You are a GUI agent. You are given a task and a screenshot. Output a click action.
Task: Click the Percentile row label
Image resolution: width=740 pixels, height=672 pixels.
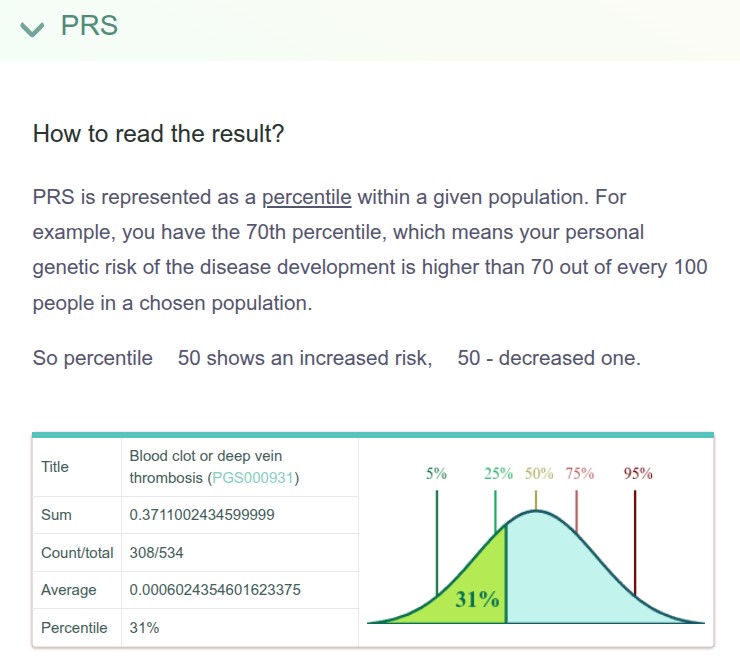tap(74, 628)
